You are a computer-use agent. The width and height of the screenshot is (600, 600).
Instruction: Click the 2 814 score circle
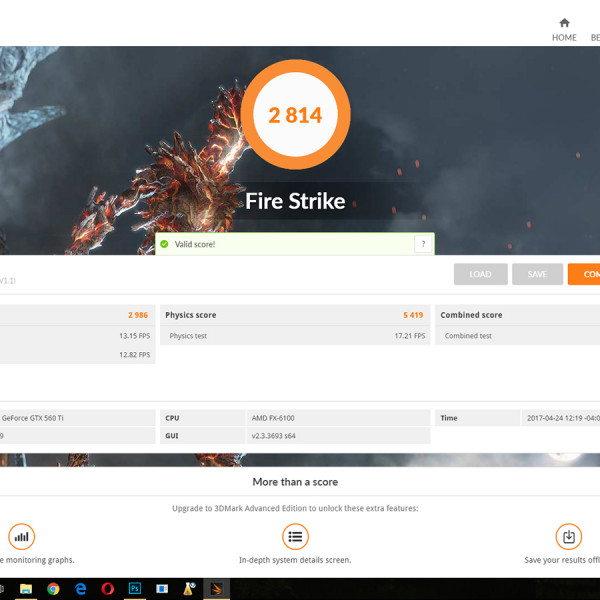click(x=295, y=115)
